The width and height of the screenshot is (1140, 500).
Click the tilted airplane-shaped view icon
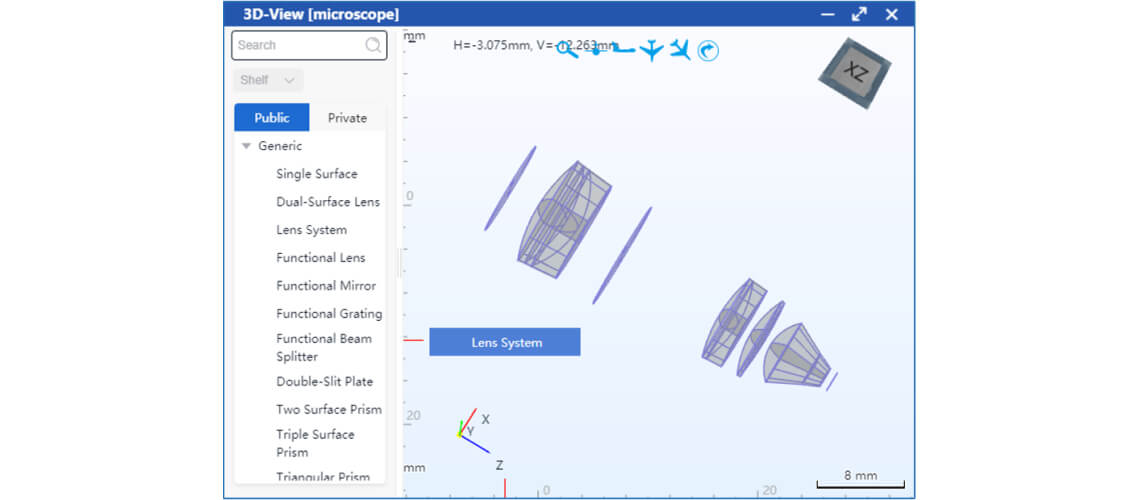680,49
